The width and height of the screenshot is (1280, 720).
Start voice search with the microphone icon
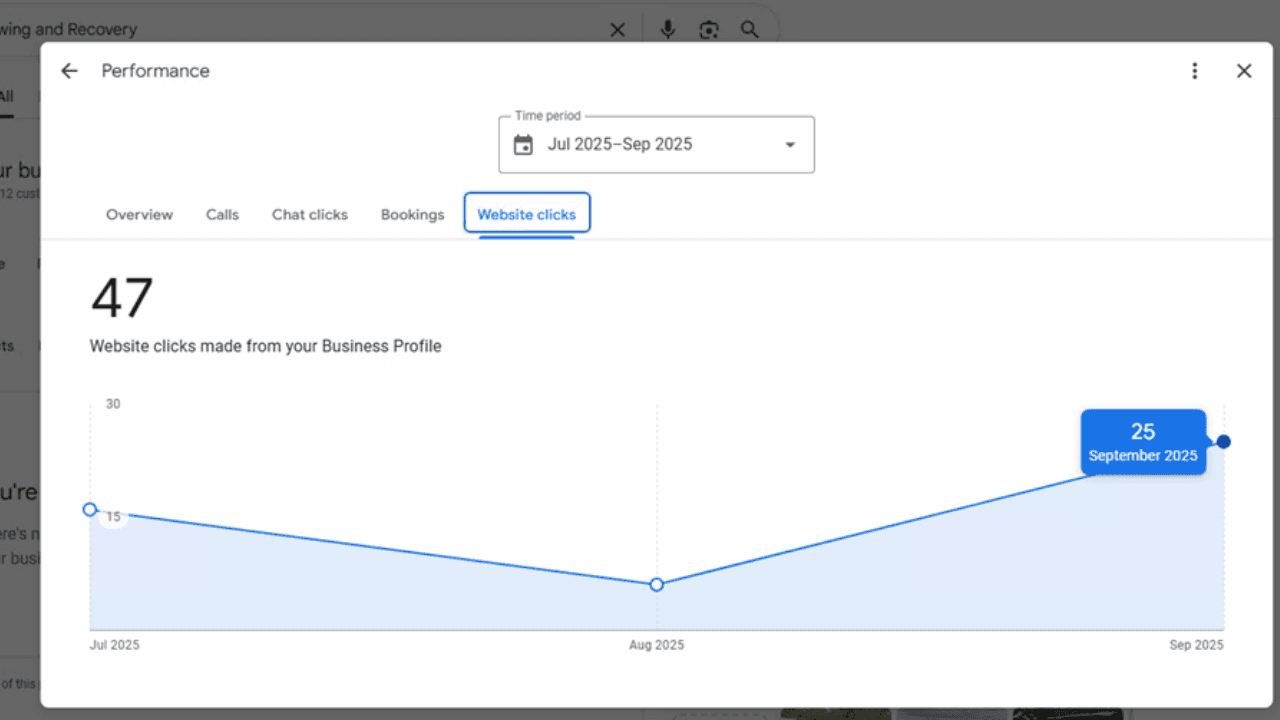668,30
